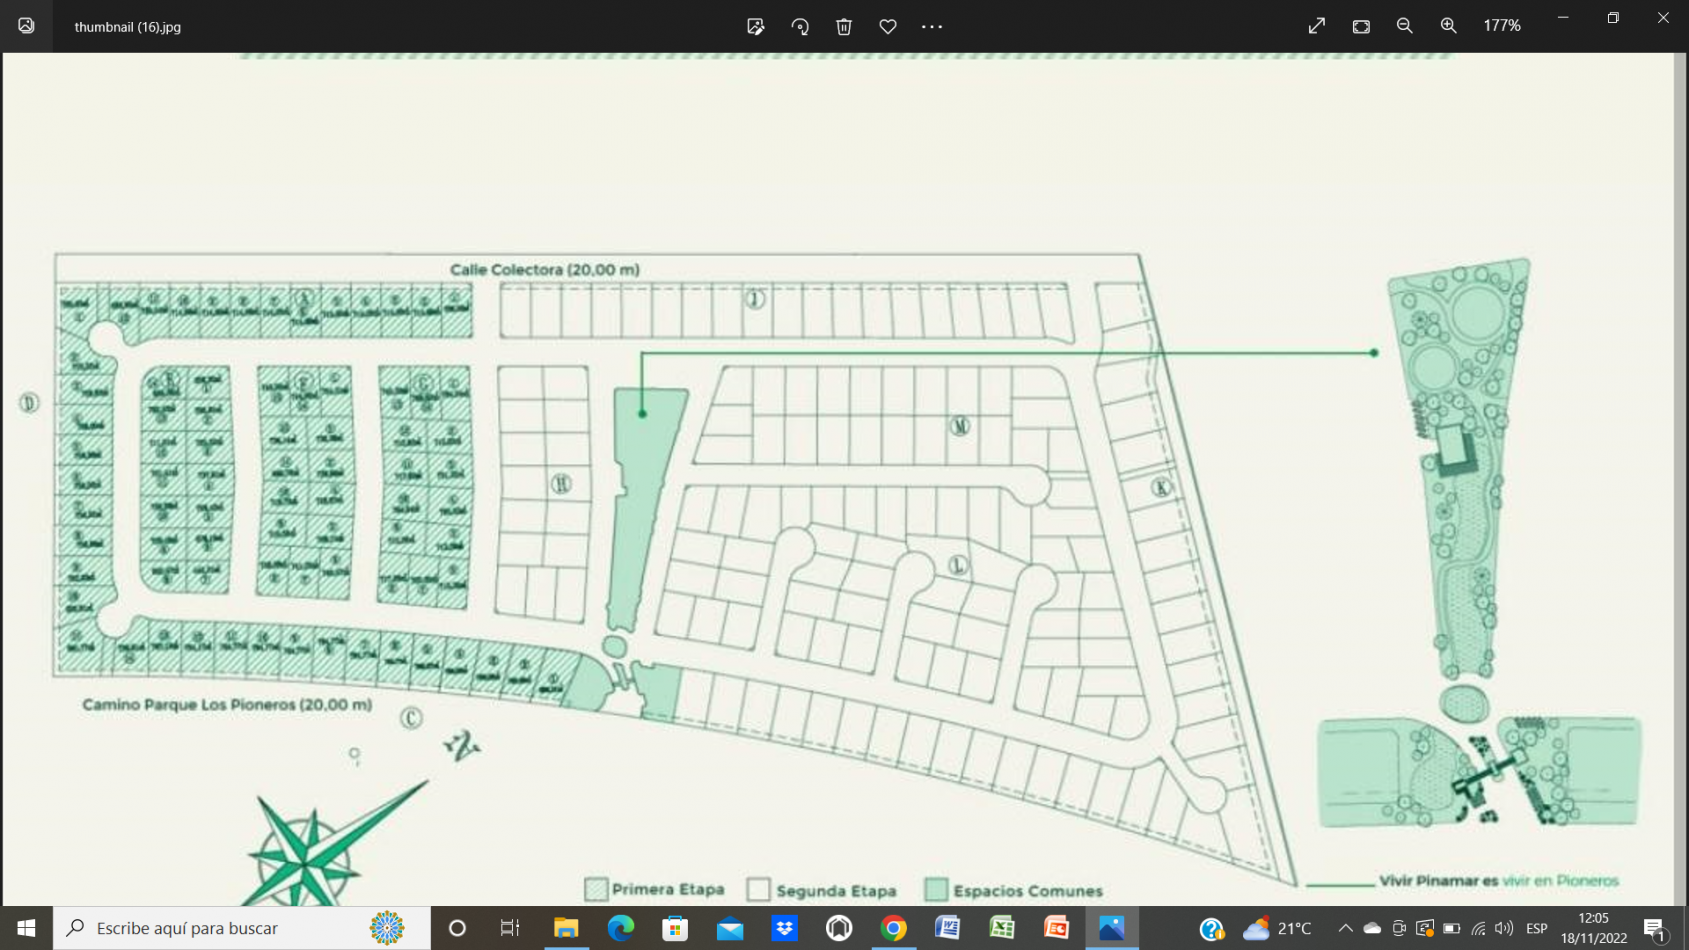1689x950 pixels.
Task: Add image to favorites heart icon
Action: [x=888, y=27]
